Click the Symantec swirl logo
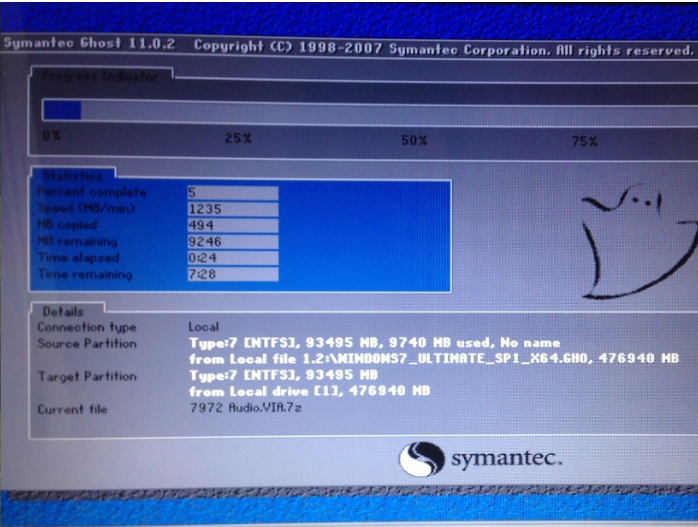 point(421,459)
